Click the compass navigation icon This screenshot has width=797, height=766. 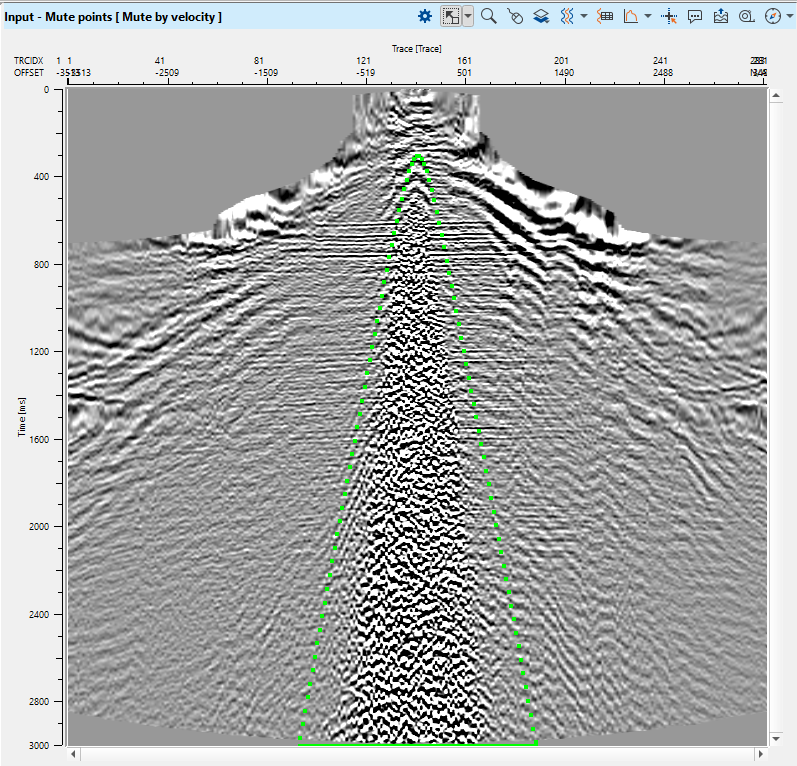771,16
